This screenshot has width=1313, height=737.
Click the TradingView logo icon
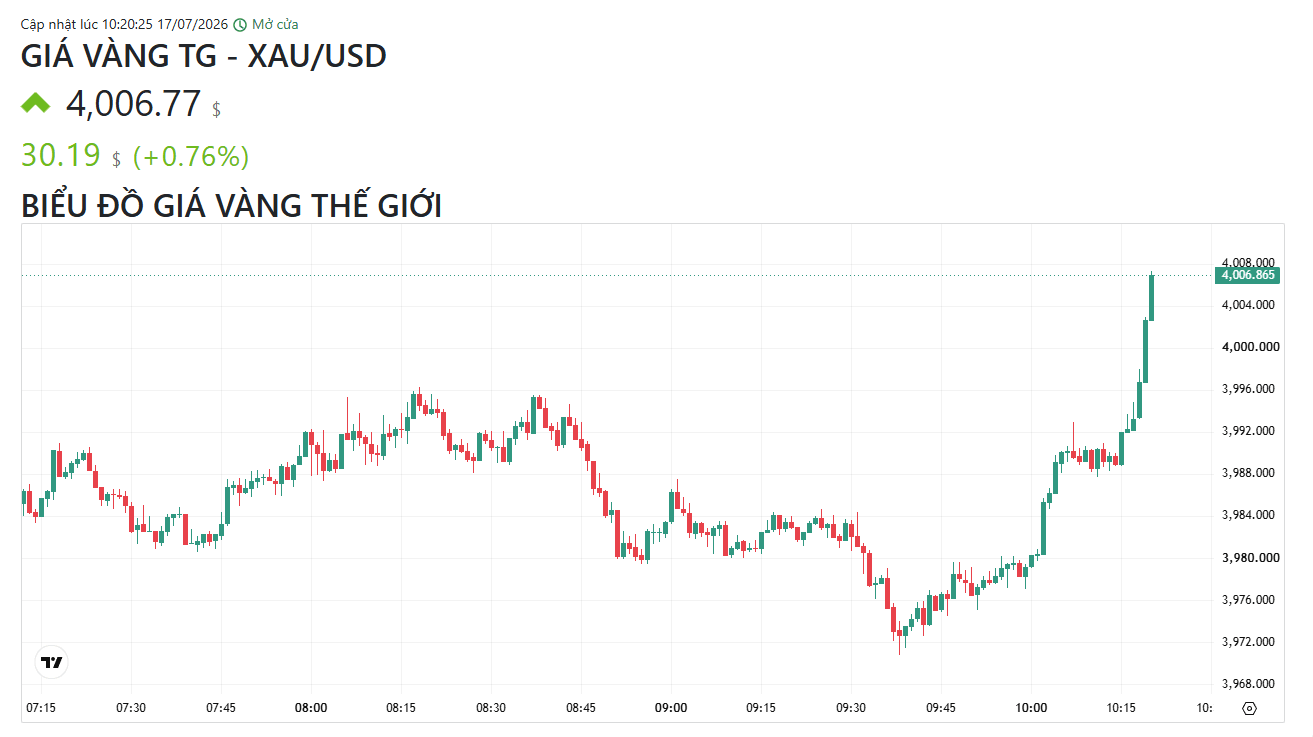pyautogui.click(x=51, y=662)
